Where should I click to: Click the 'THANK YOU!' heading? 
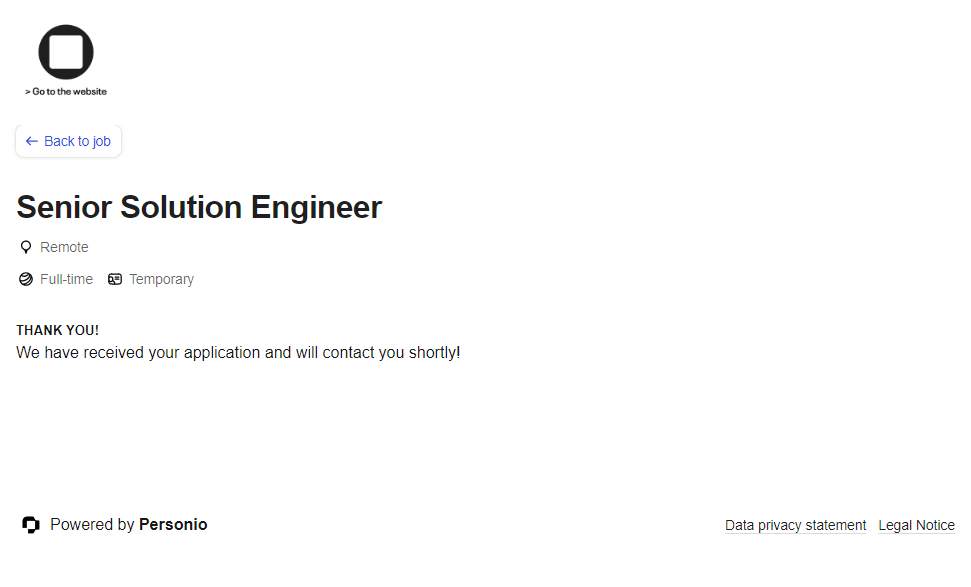57,330
